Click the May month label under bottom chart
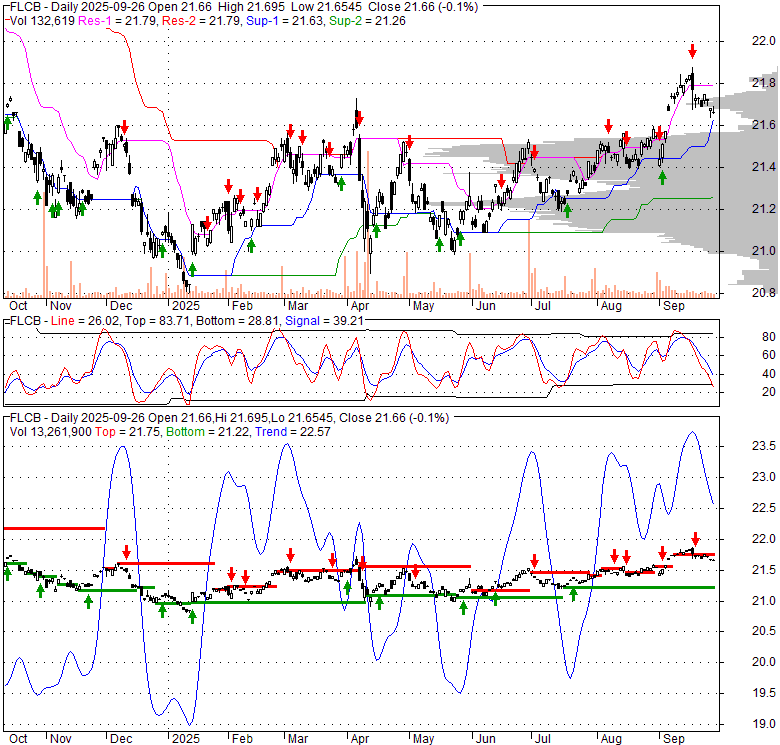780x745 pixels. pyautogui.click(x=423, y=739)
